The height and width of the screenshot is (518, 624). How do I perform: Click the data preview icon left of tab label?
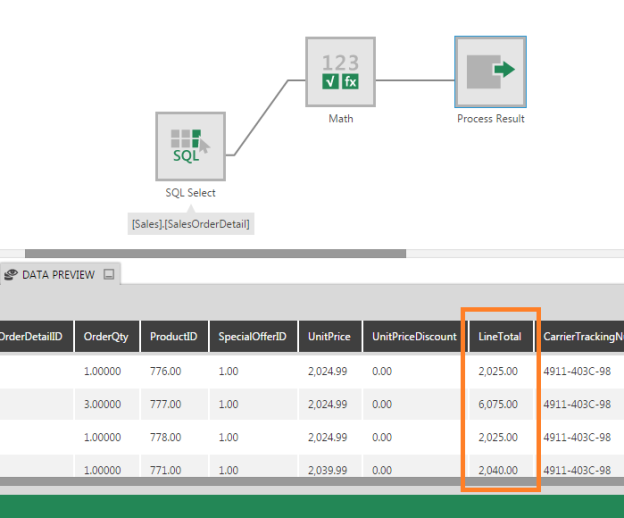[10, 274]
